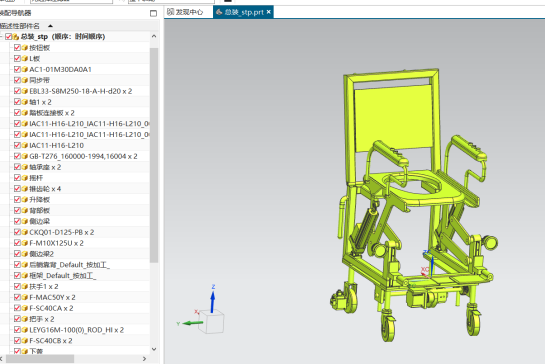Switch to the 发现中心 tab

185,12
